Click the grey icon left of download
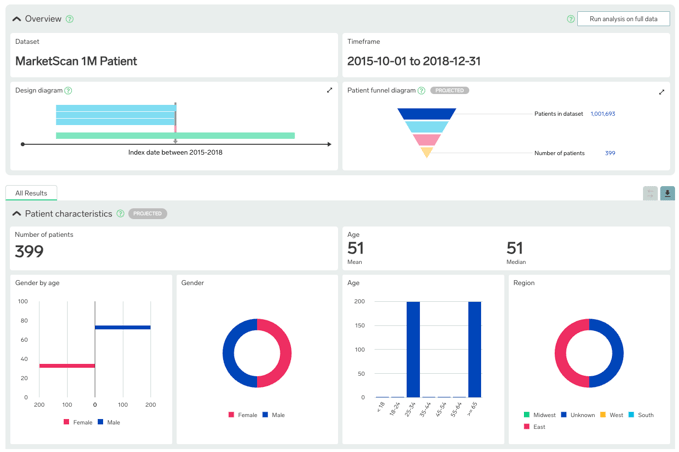679x452 pixels. coord(650,193)
